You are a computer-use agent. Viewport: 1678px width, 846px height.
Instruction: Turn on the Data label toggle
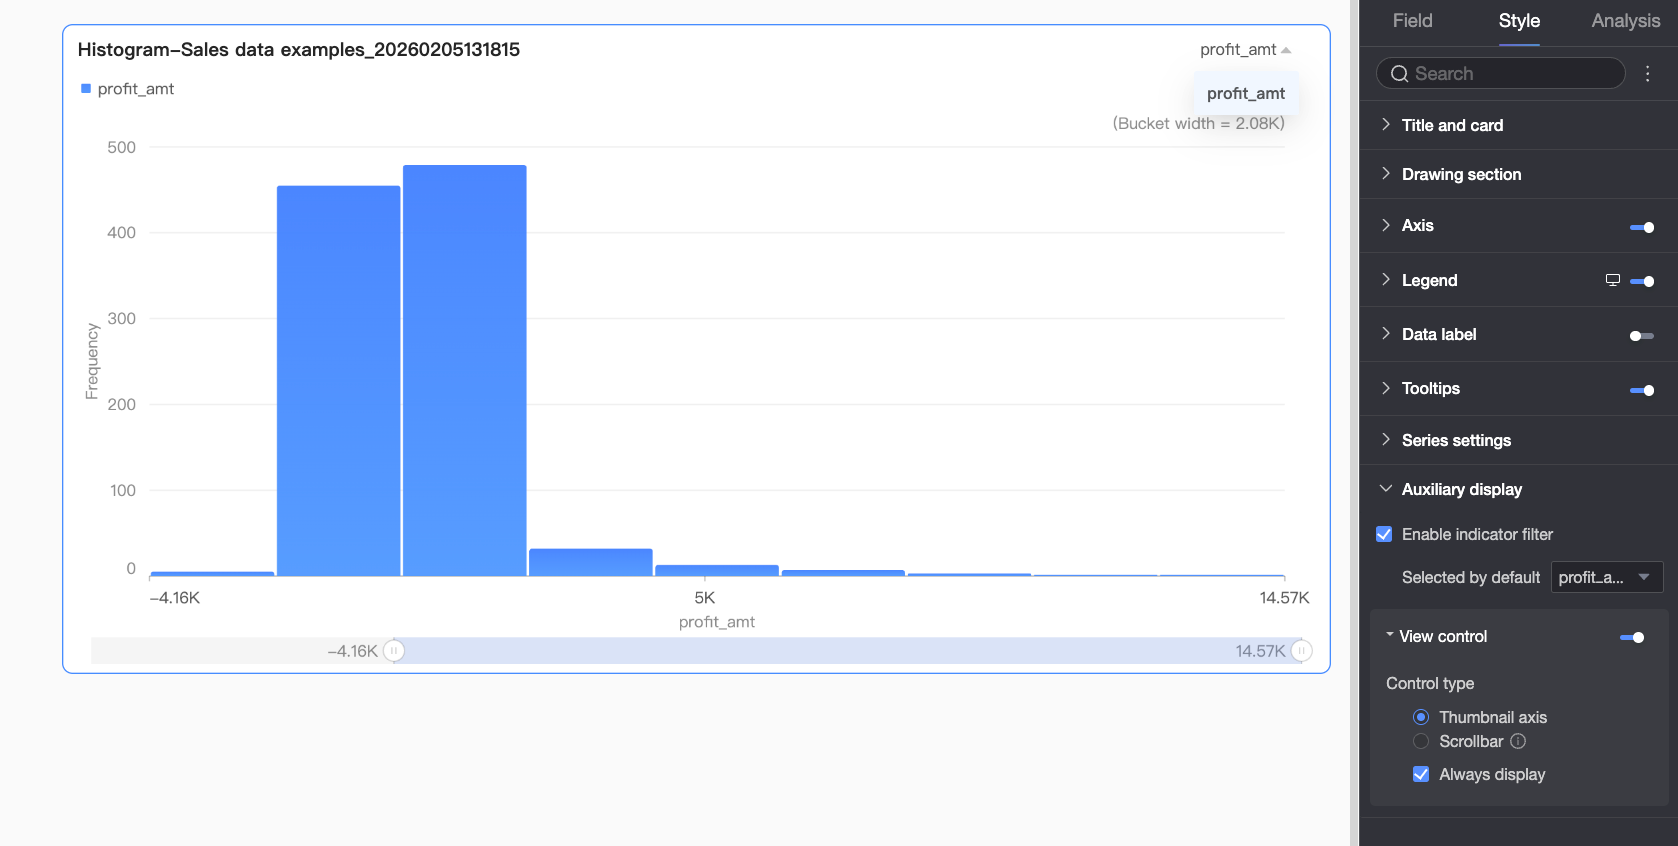(1641, 336)
